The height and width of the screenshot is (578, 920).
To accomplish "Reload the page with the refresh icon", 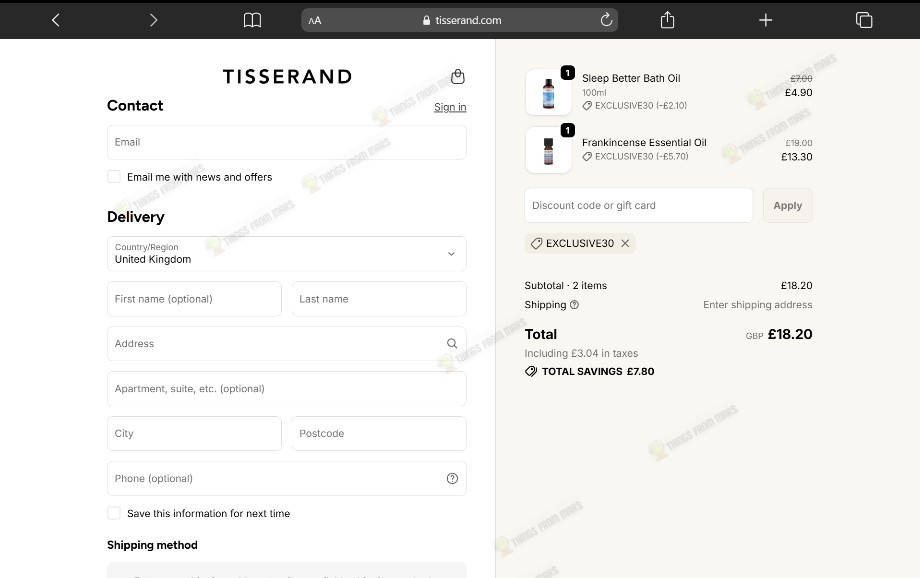I will (x=606, y=20).
